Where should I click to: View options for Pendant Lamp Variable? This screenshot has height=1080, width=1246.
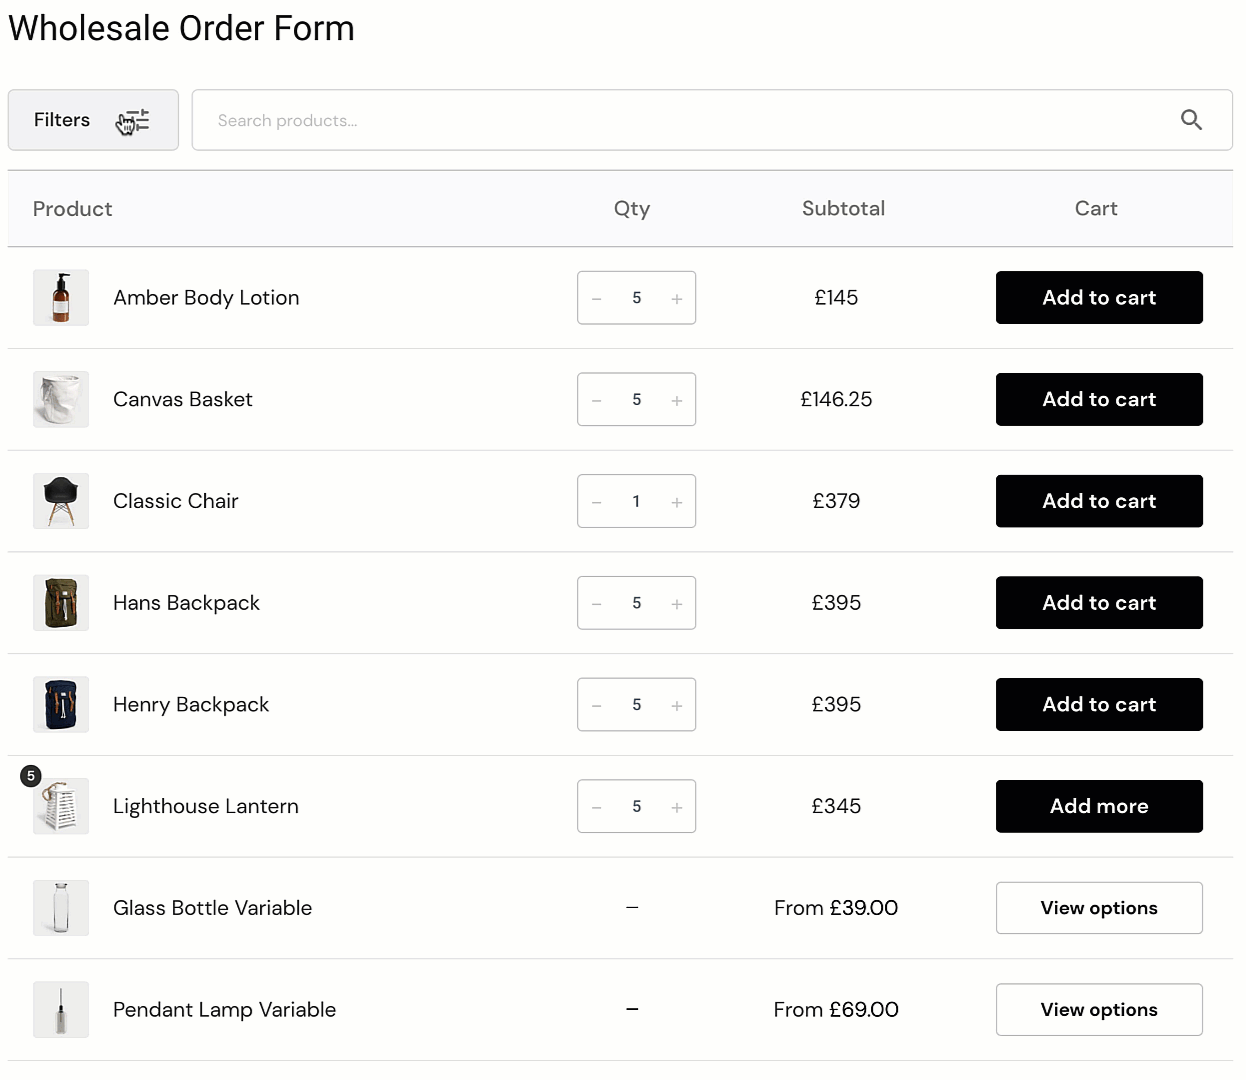pos(1098,1009)
